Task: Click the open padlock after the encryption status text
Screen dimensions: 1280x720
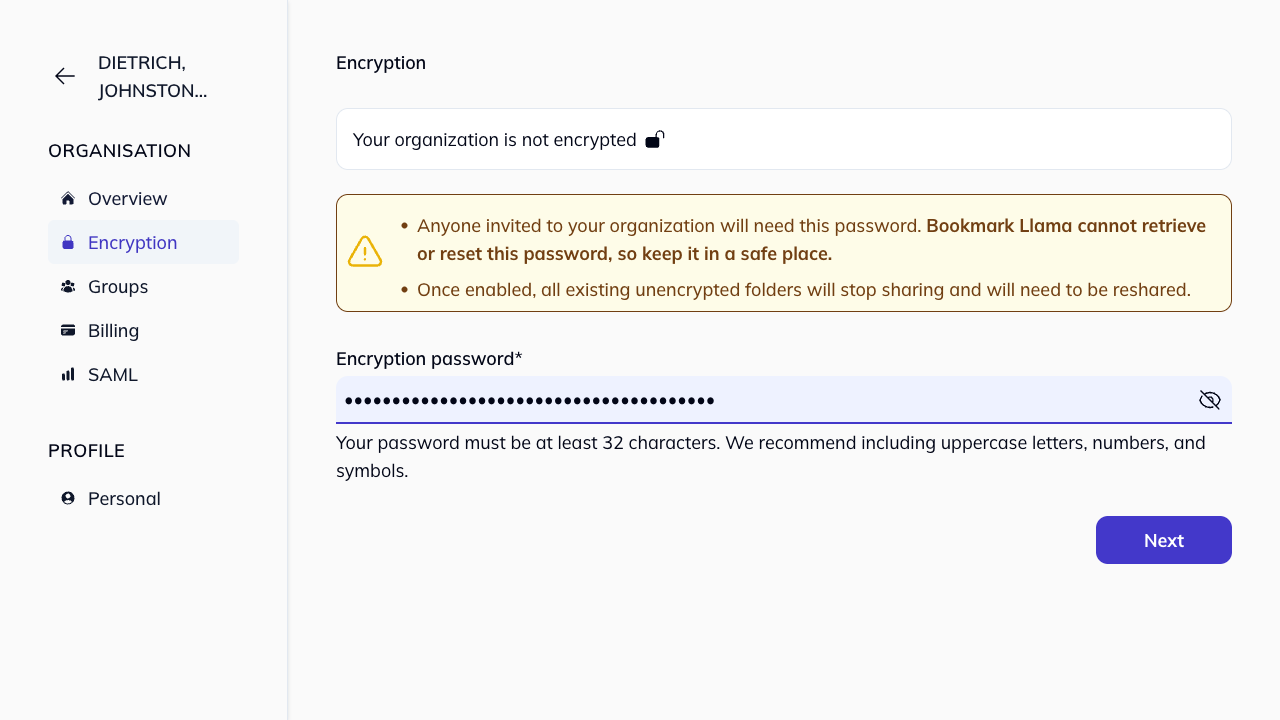Action: click(x=654, y=139)
